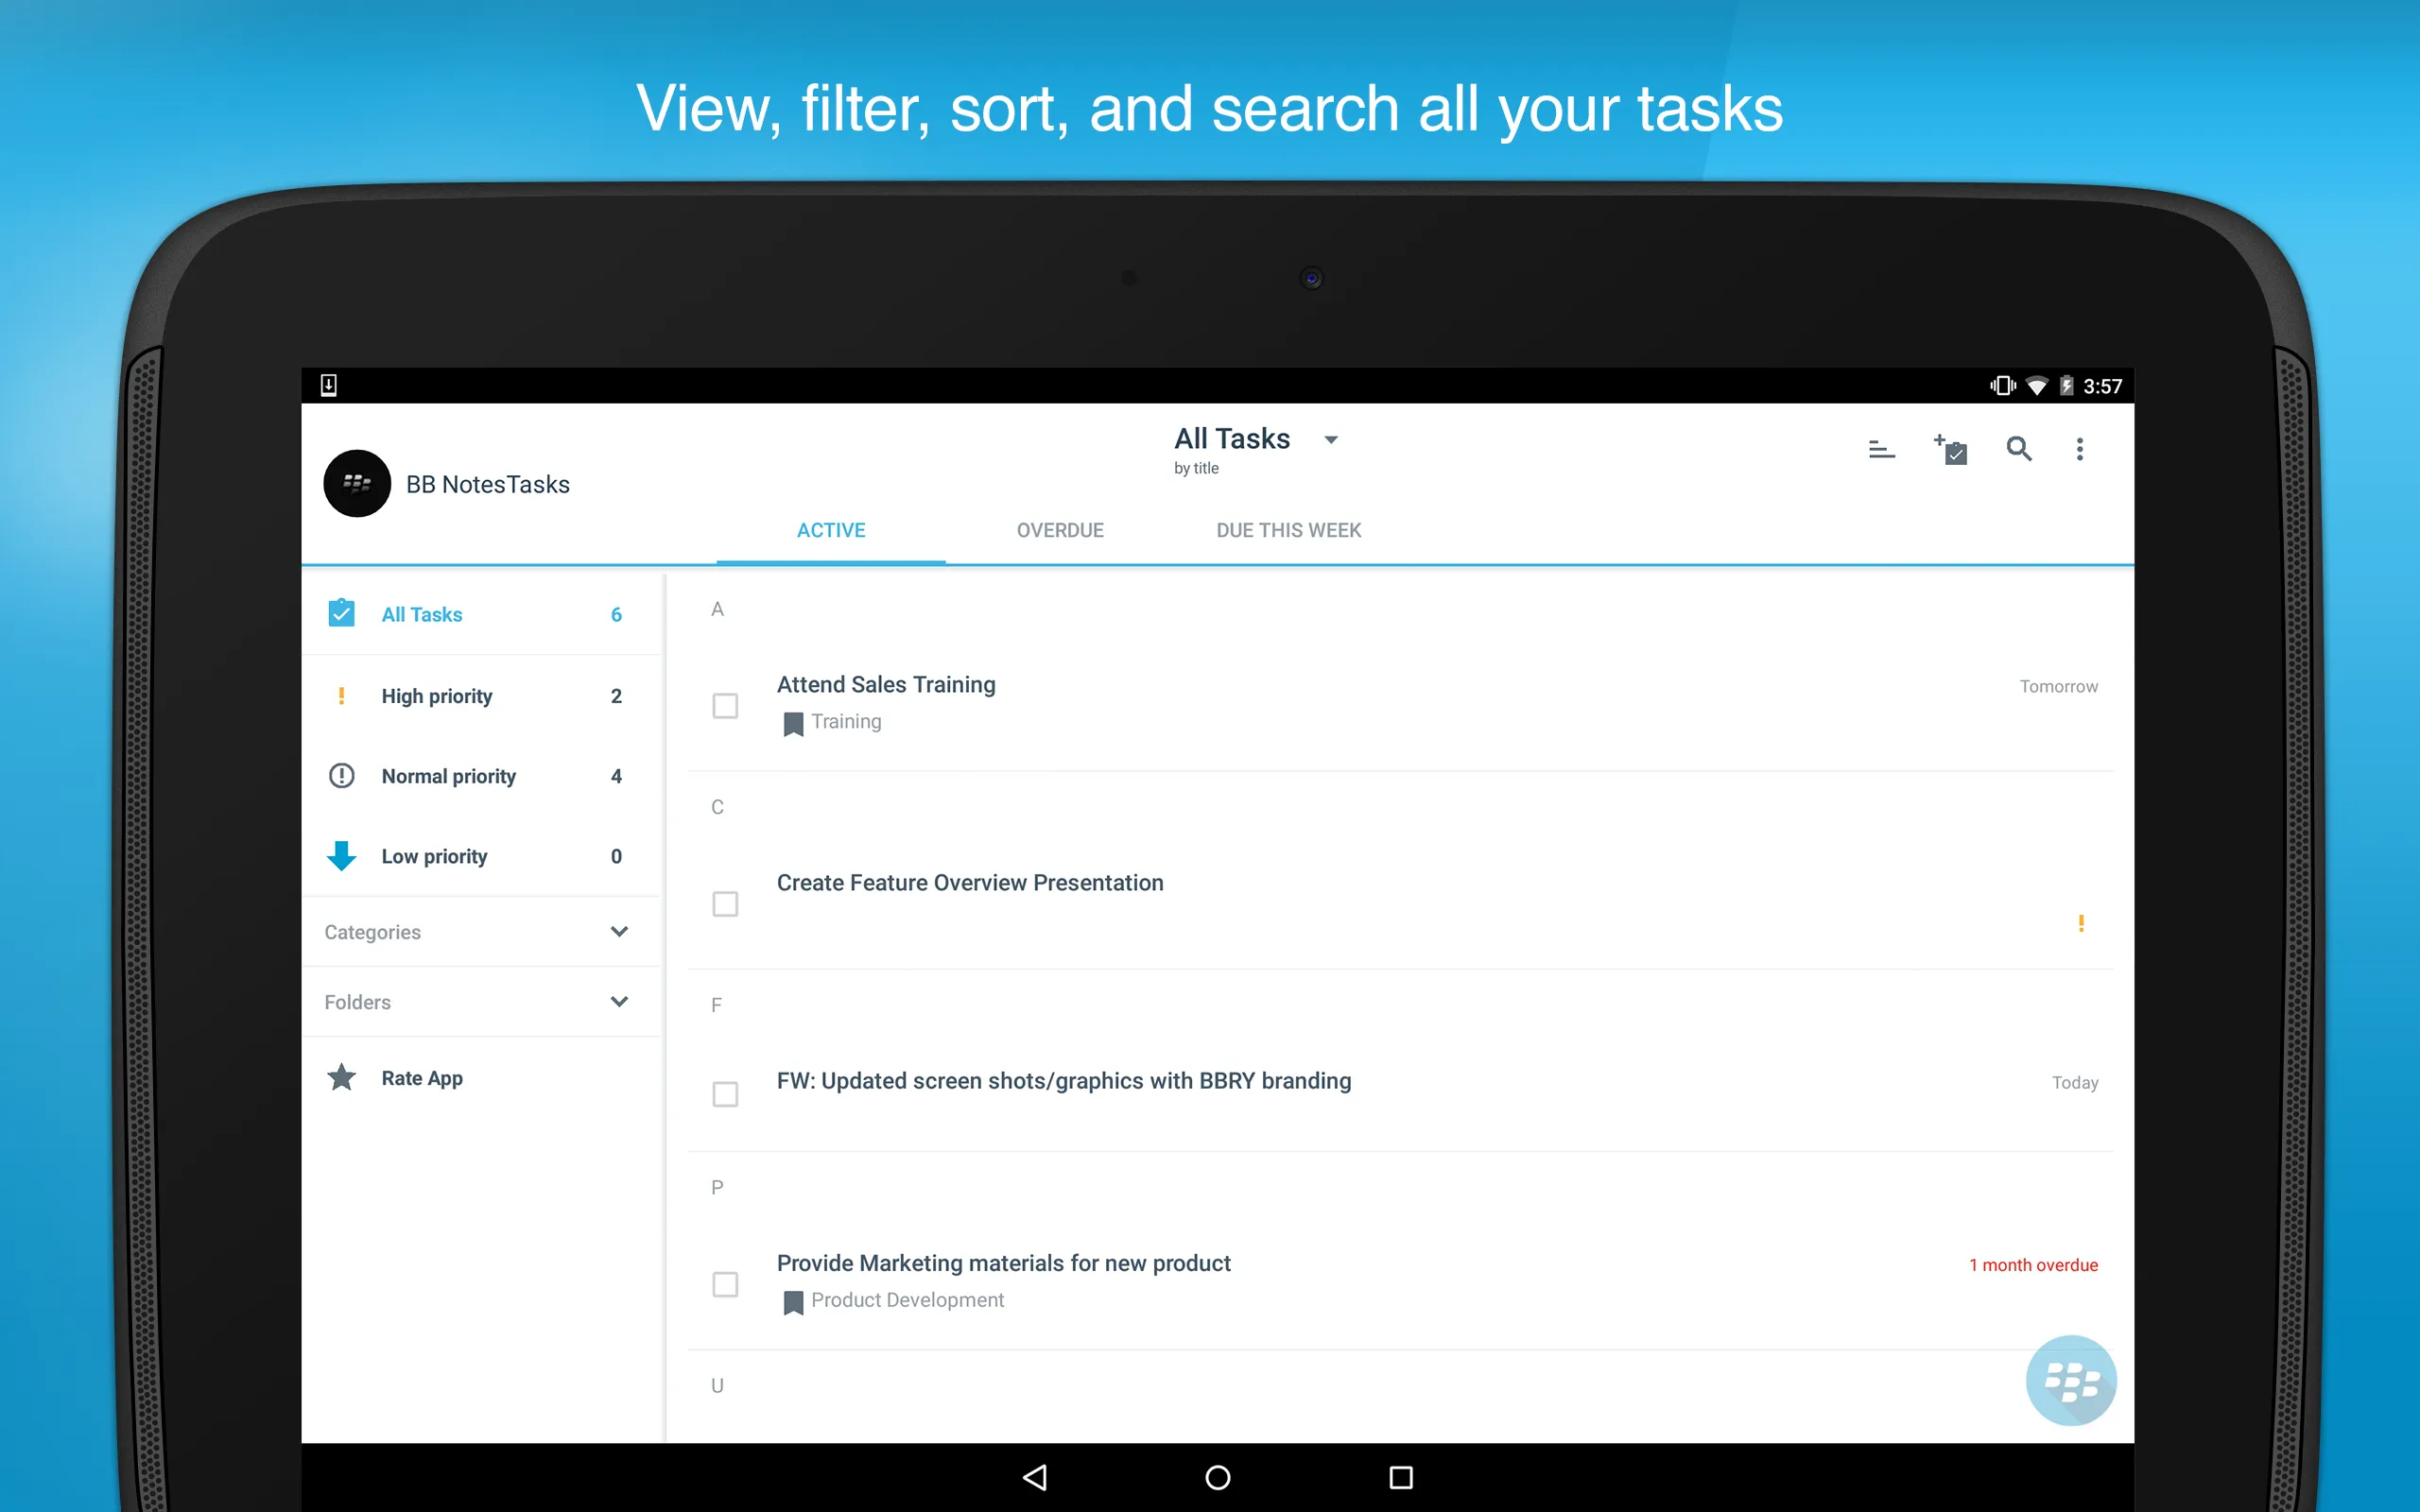Tap the add new task icon

click(1950, 449)
